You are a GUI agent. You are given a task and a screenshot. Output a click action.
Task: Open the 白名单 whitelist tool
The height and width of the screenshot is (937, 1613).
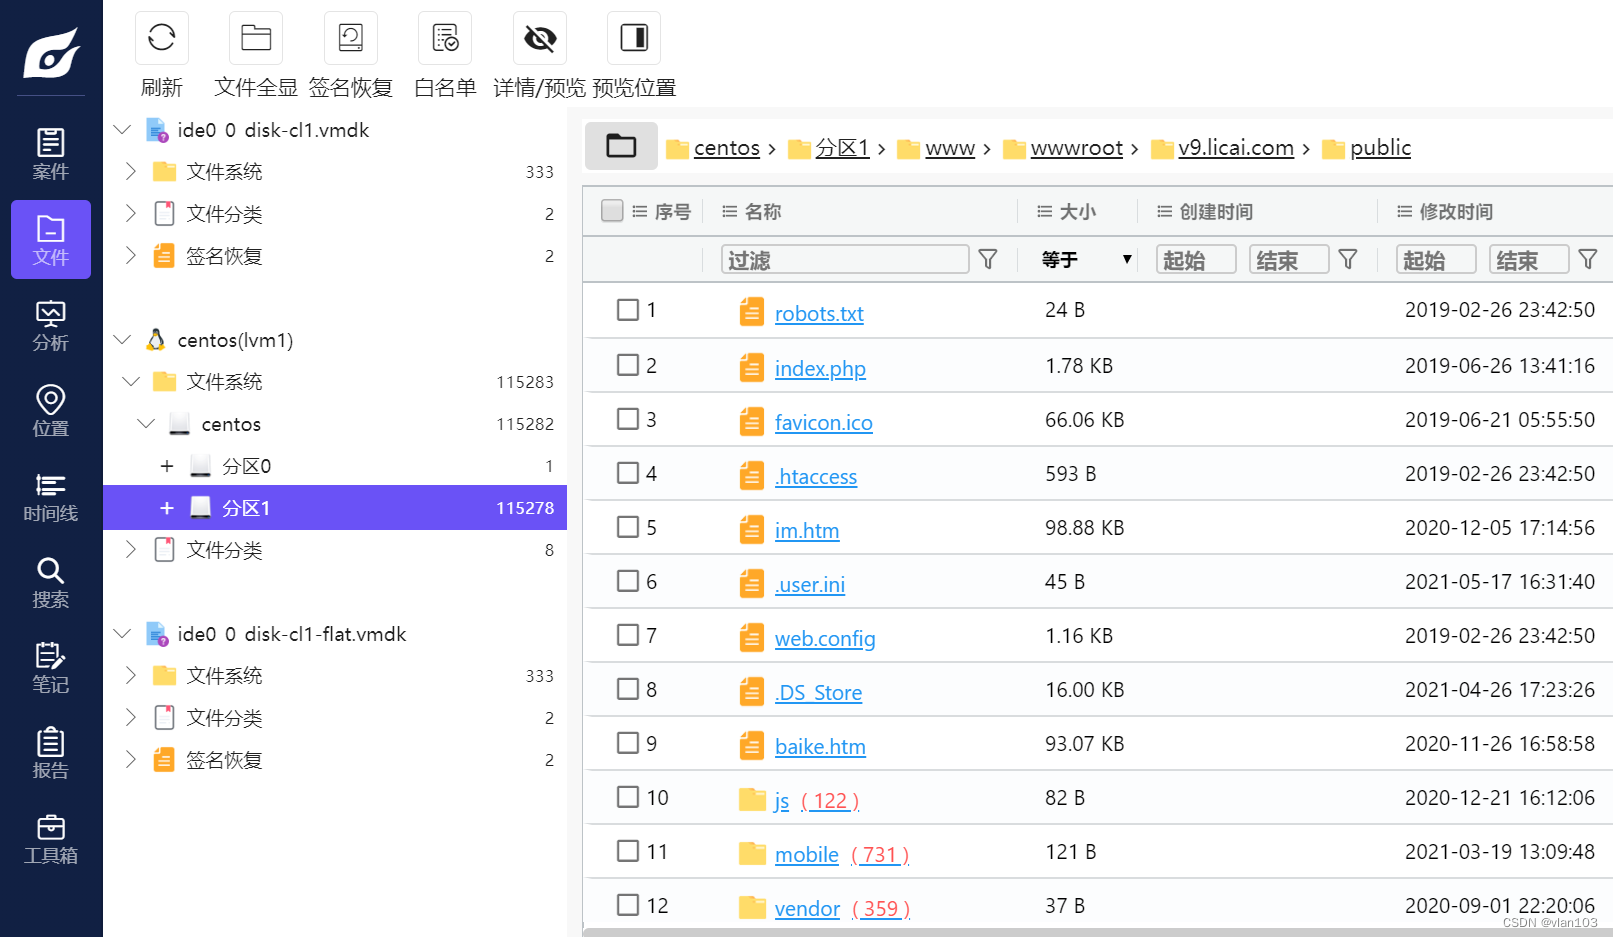[445, 38]
